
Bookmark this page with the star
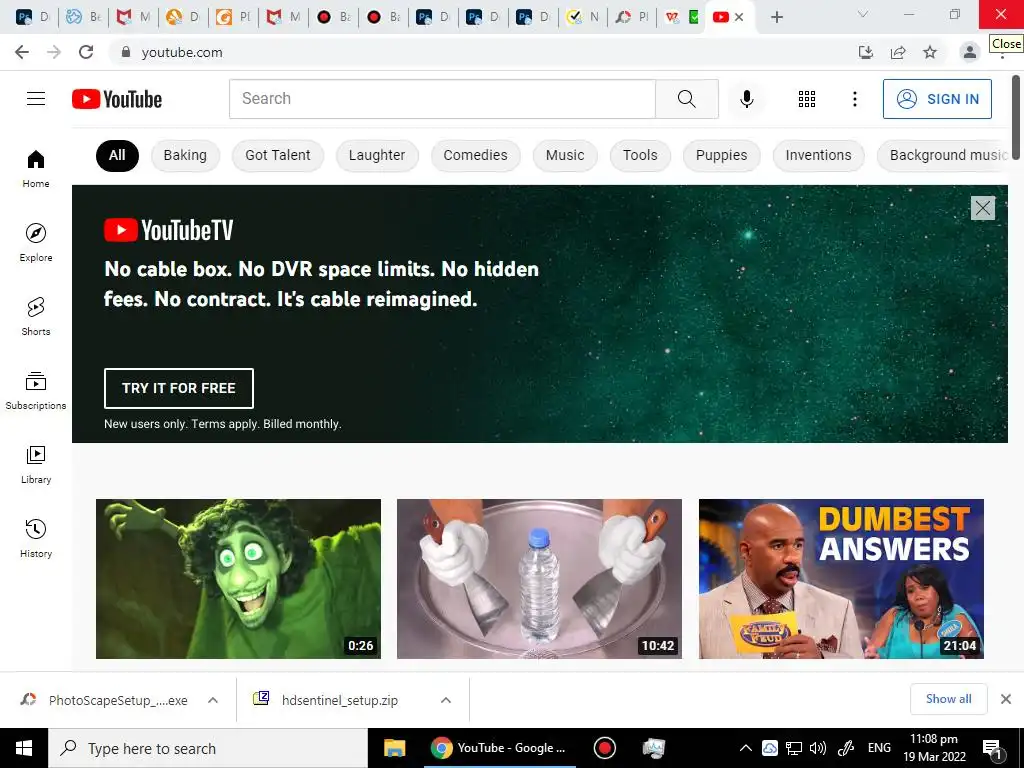pos(930,52)
